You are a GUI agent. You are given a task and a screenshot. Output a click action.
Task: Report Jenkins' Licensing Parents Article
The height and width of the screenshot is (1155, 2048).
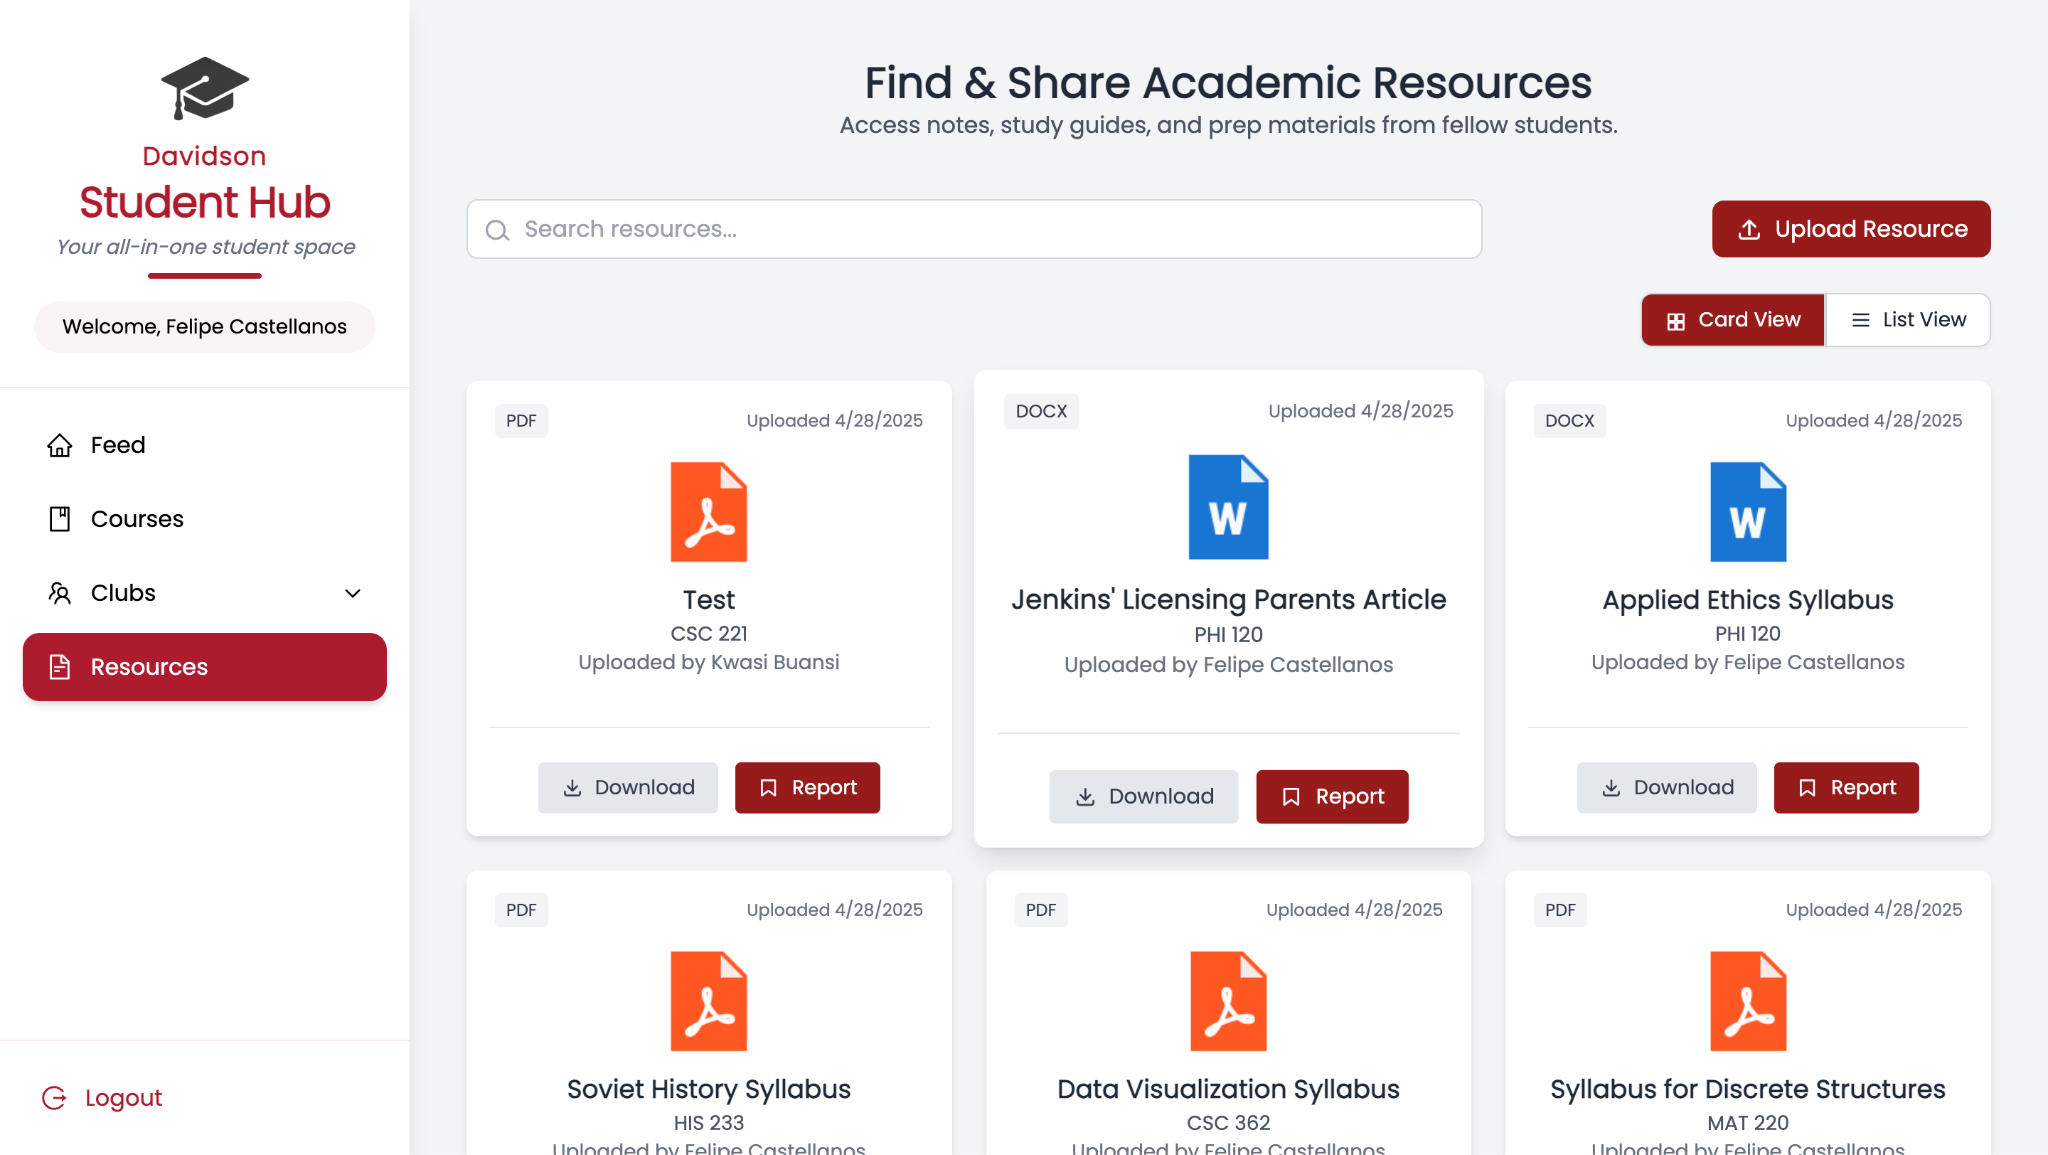tap(1332, 797)
